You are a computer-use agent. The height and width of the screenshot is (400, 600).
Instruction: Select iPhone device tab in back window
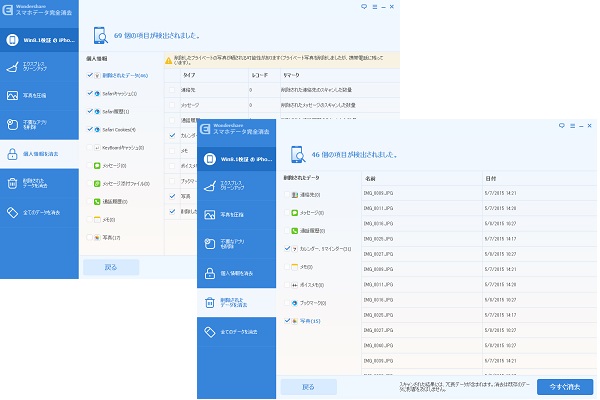(40, 41)
